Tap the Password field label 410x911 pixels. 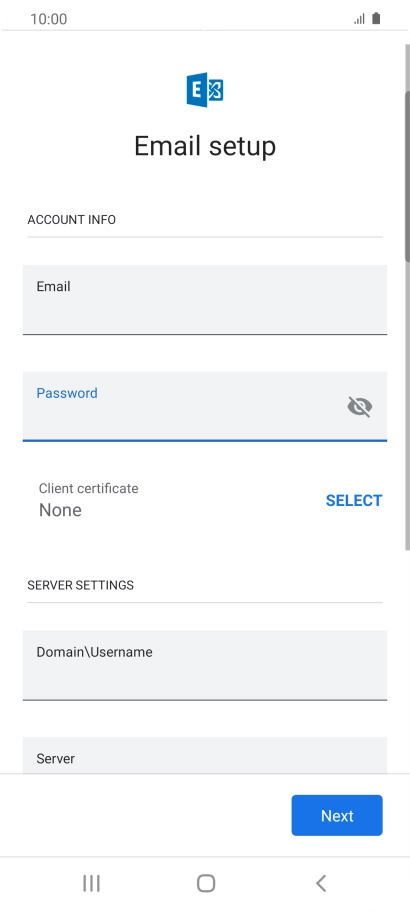67,393
